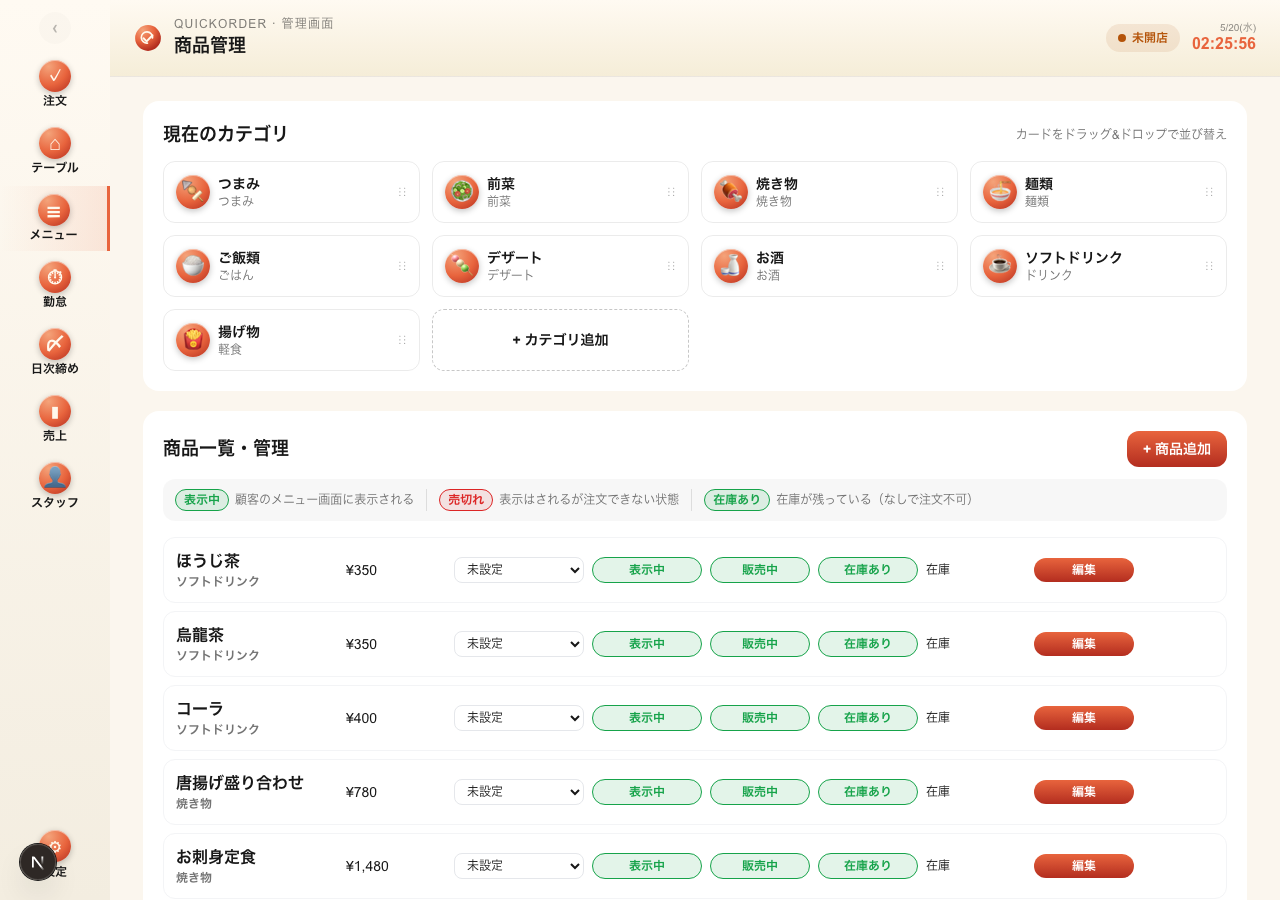The width and height of the screenshot is (1280, 900).
Task: Click + 商品追加 button
Action: click(x=1177, y=449)
